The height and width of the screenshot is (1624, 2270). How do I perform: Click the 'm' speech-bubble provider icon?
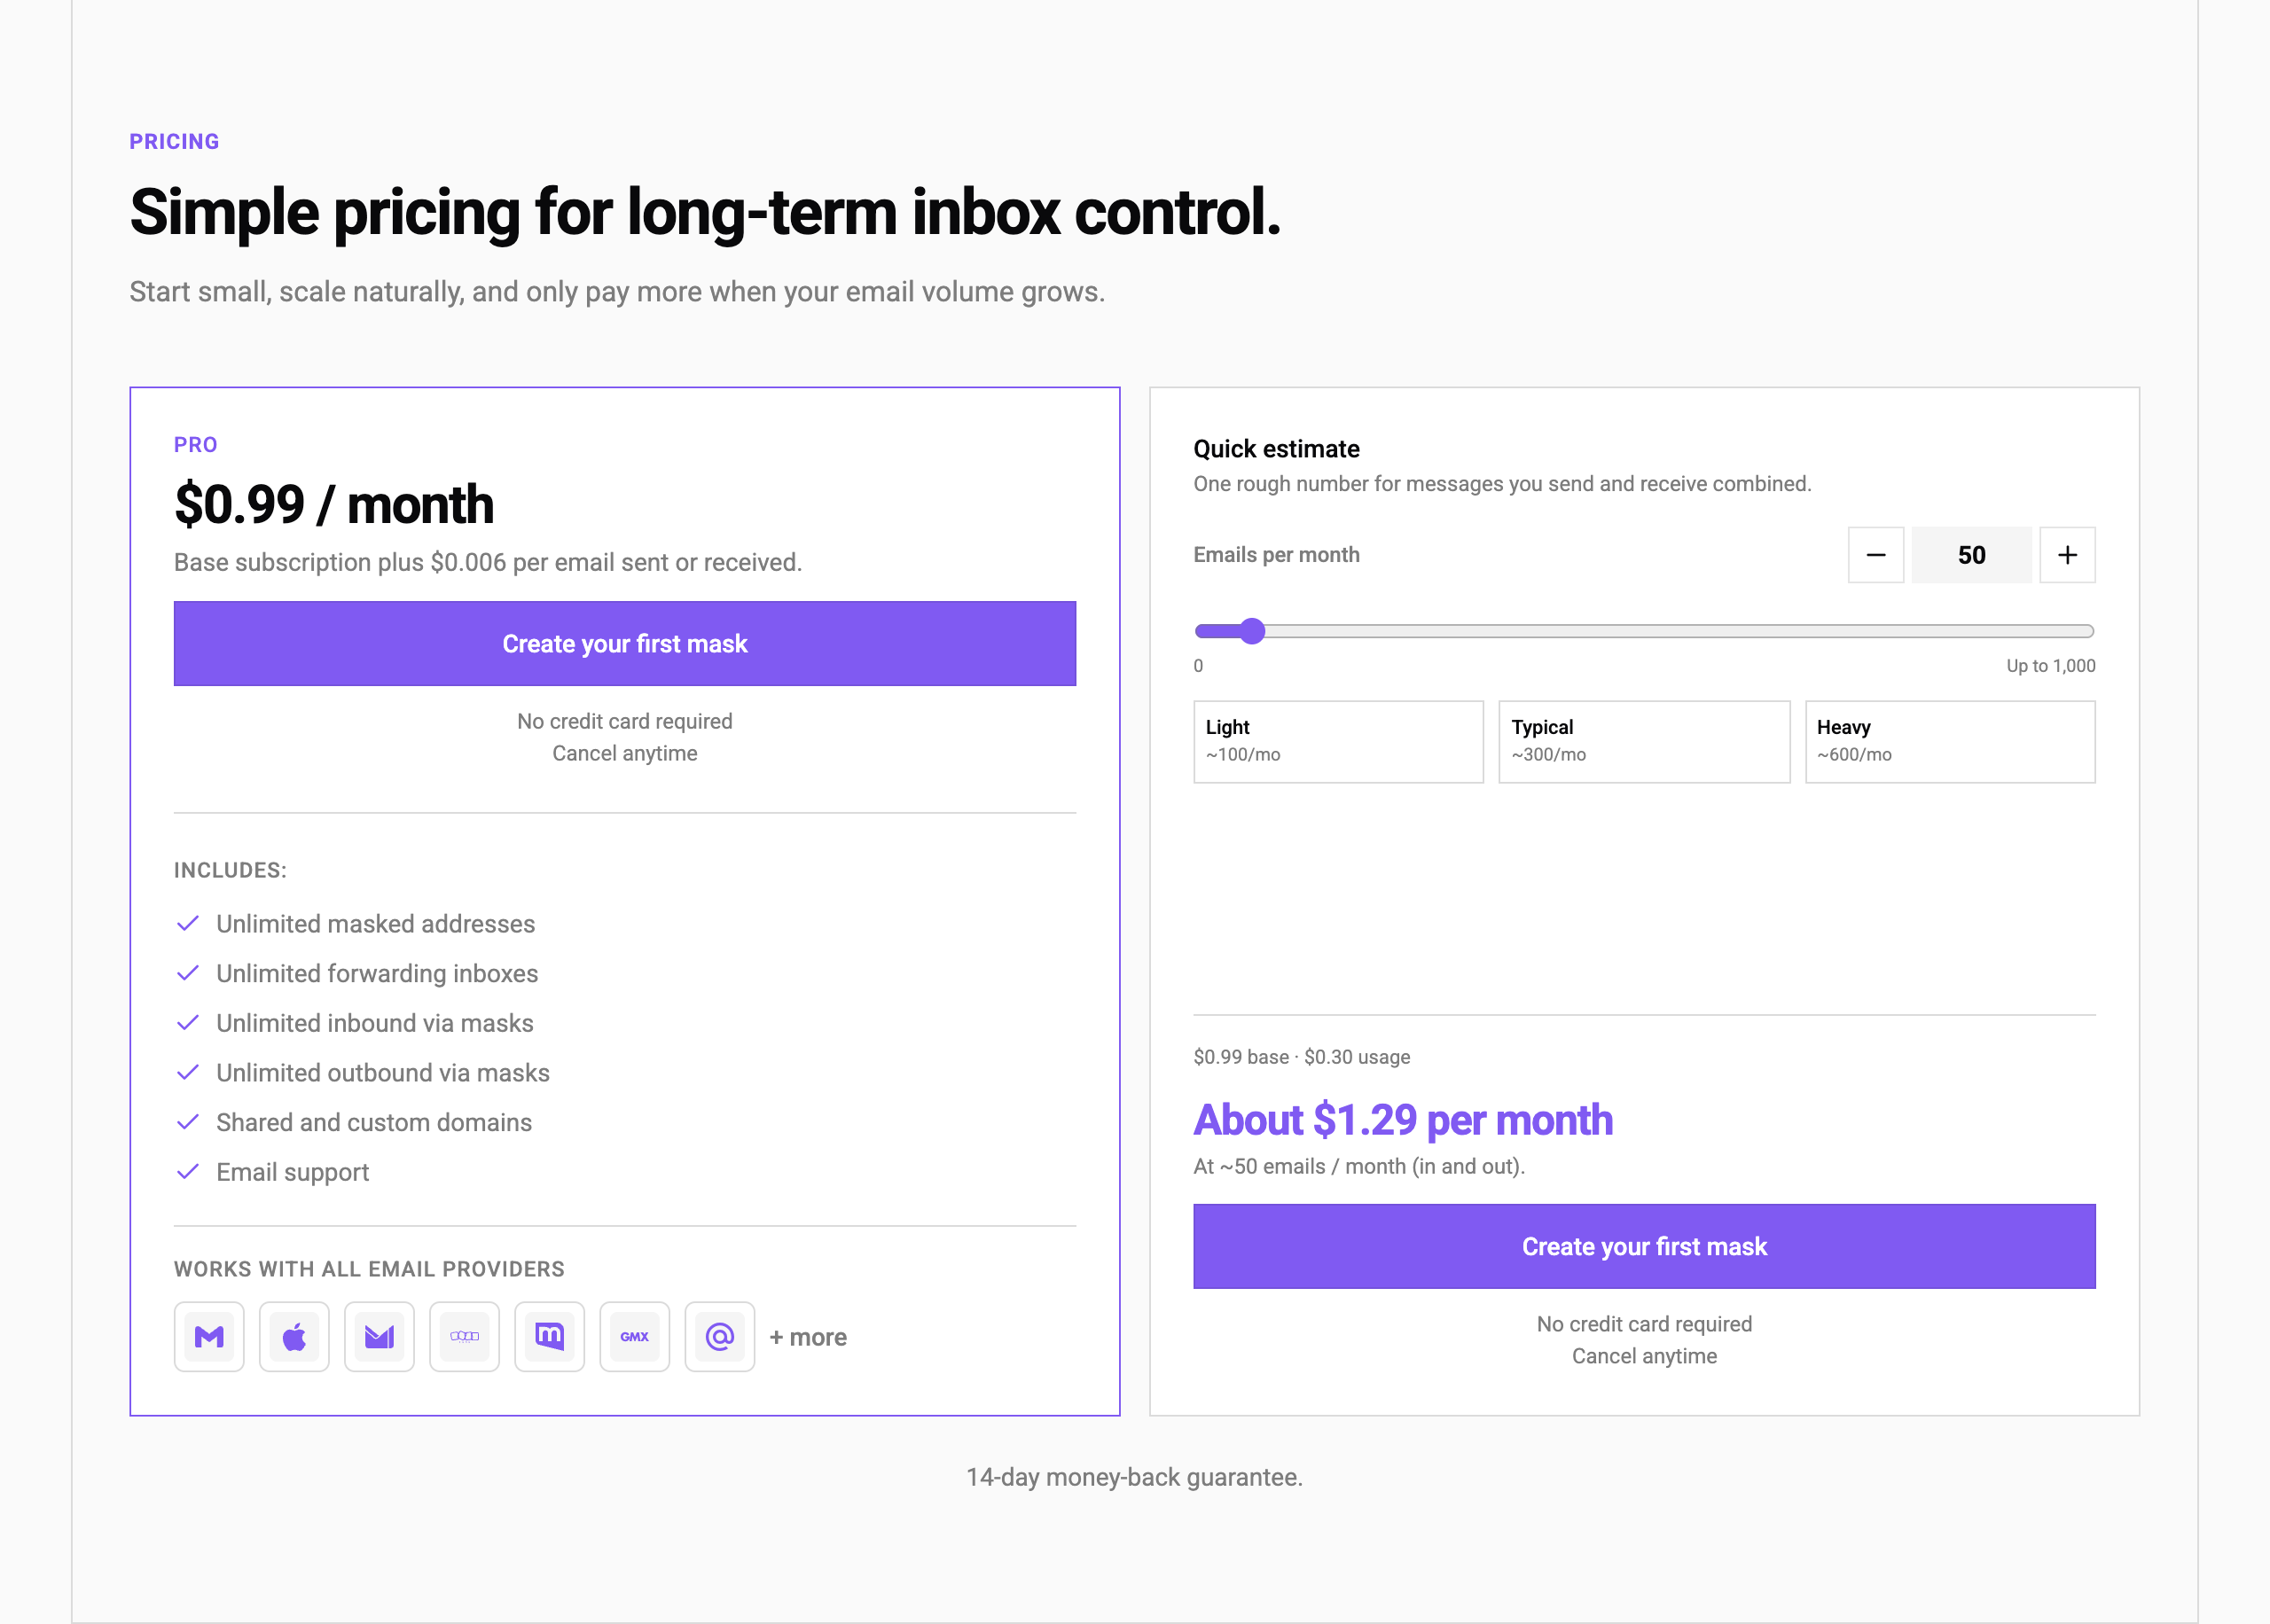549,1337
